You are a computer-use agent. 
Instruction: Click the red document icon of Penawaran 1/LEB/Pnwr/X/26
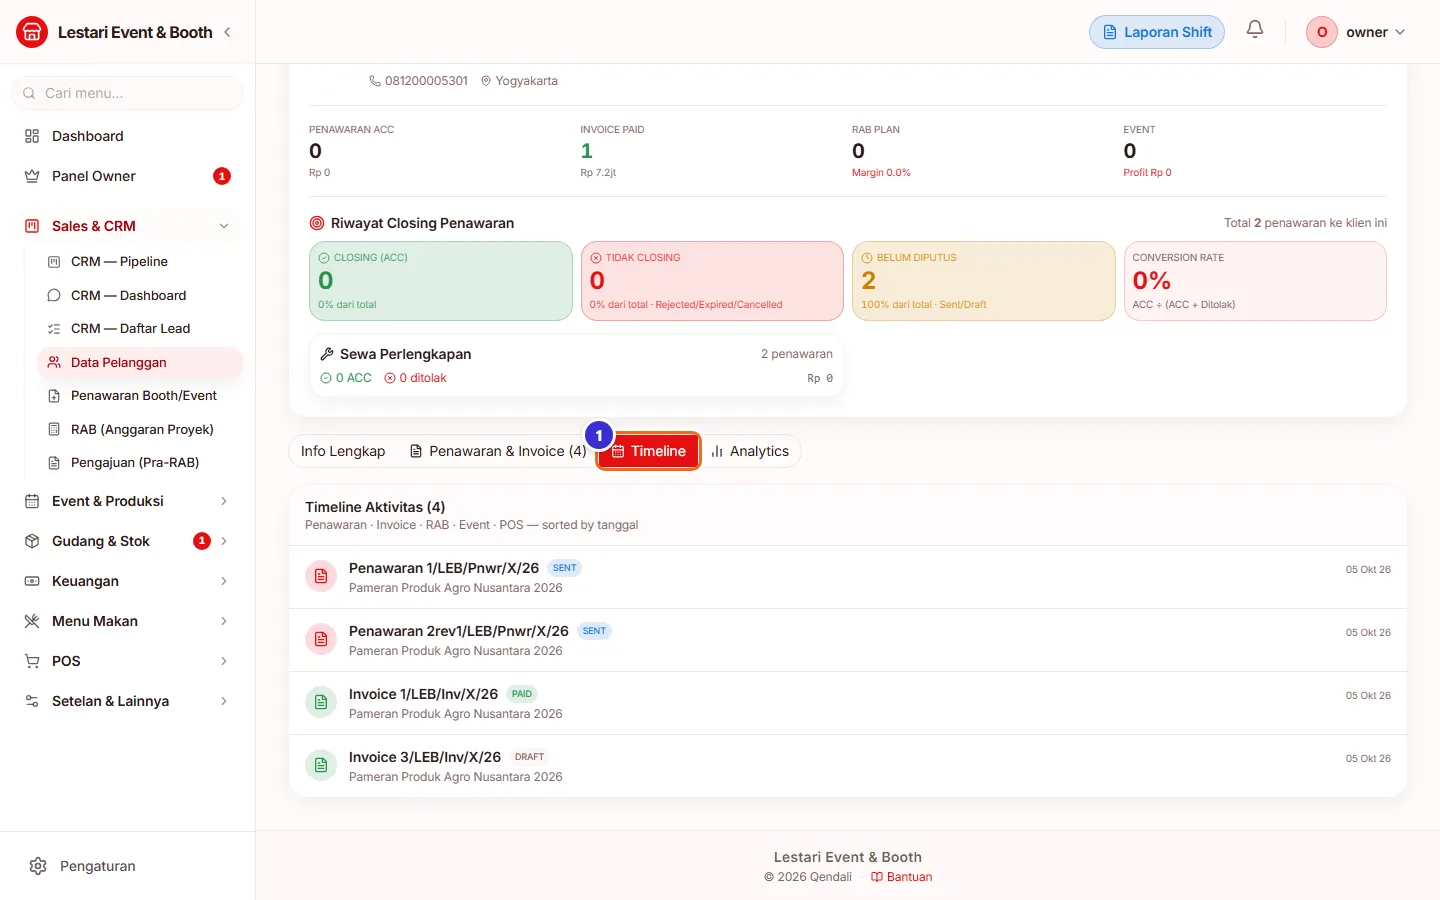[x=321, y=576]
